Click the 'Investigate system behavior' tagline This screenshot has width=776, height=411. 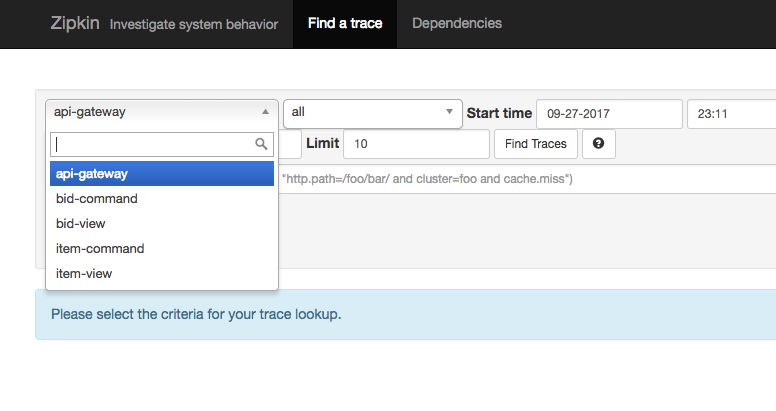194,24
